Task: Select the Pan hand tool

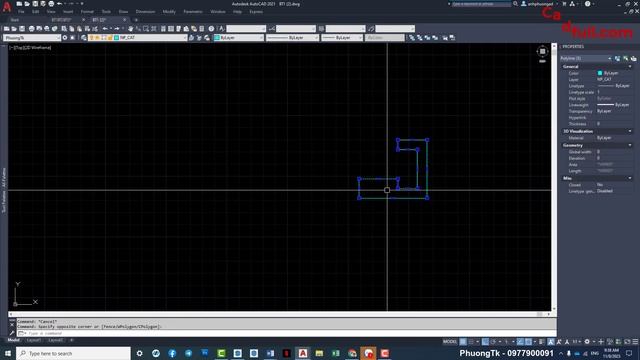Action: tap(130, 29)
